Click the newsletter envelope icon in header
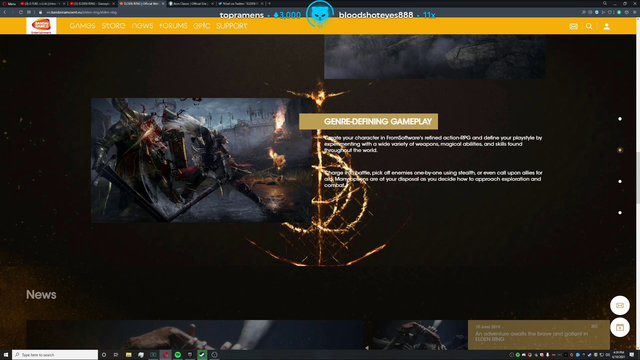Screen dimensions: 640x360 point(573,26)
